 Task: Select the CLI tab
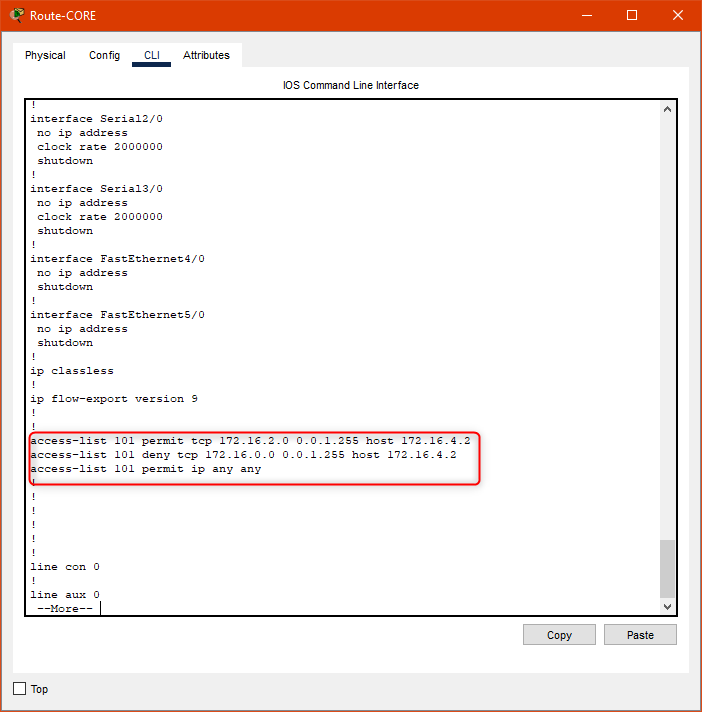[x=152, y=55]
